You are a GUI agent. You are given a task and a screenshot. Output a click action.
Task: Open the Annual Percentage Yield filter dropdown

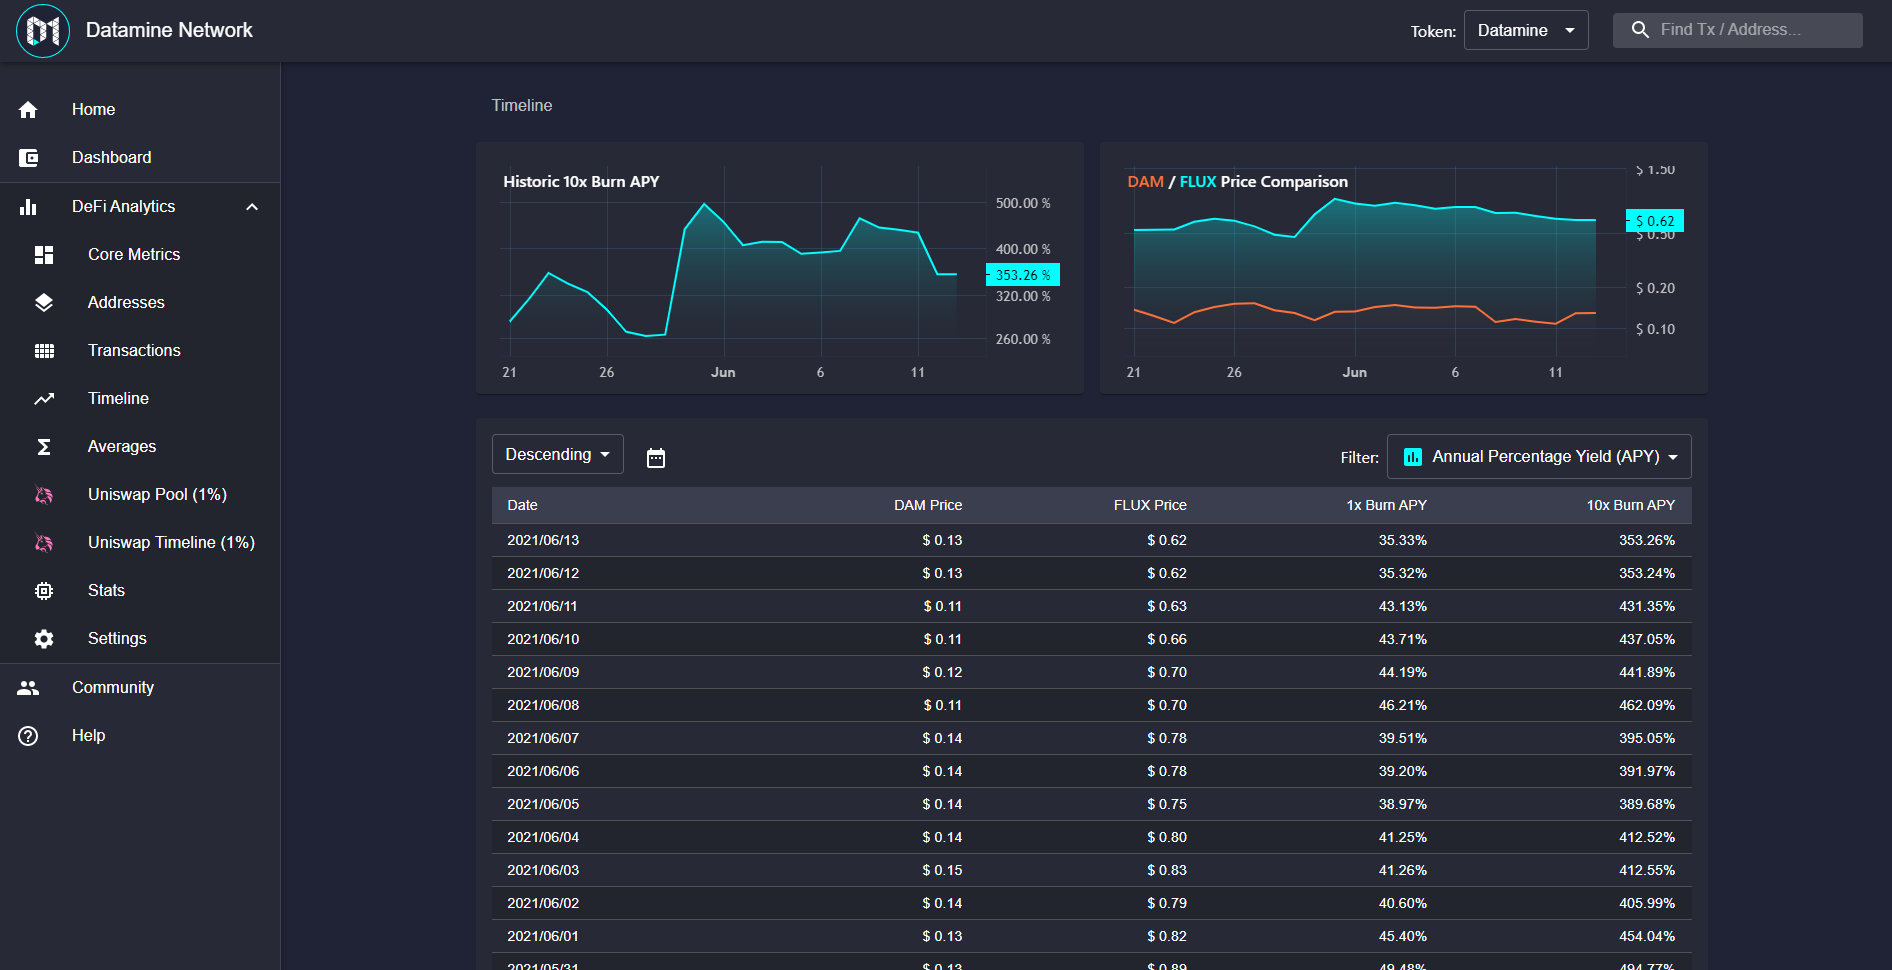pos(1539,457)
